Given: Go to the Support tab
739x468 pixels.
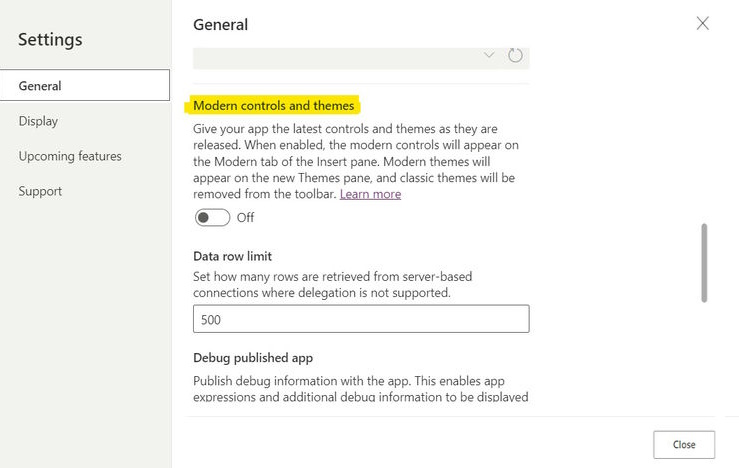Looking at the screenshot, I should click(40, 191).
